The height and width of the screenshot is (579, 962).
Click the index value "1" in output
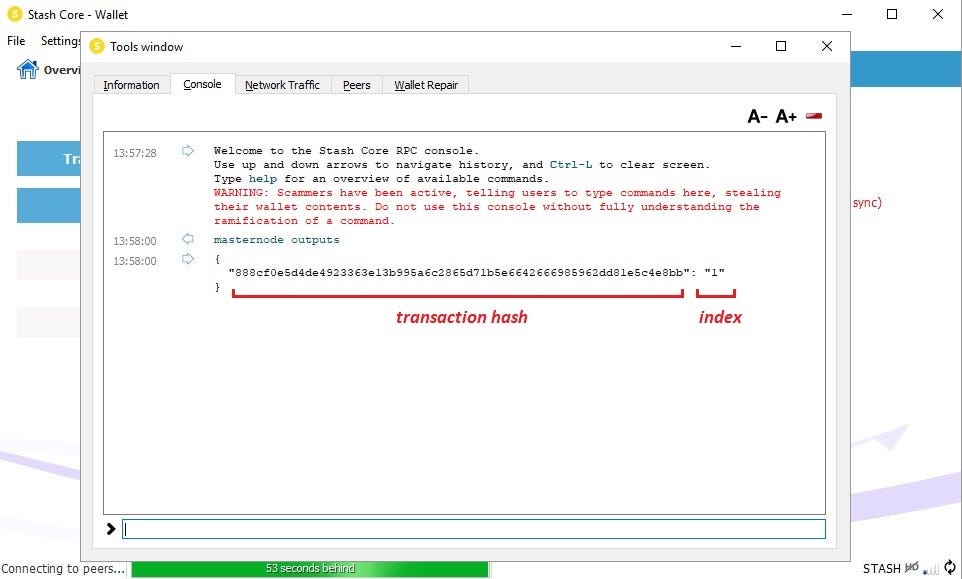[x=715, y=272]
